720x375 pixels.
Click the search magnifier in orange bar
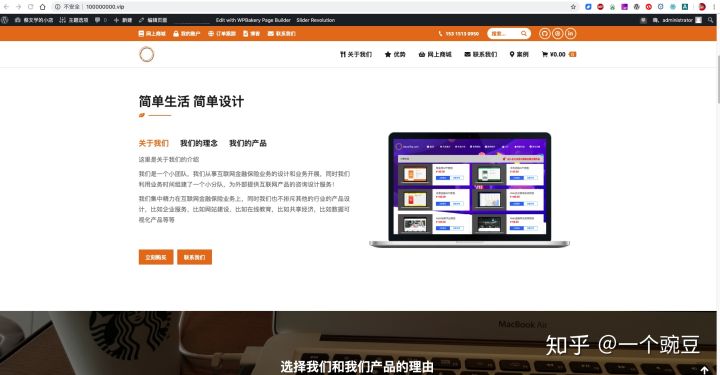click(524, 34)
